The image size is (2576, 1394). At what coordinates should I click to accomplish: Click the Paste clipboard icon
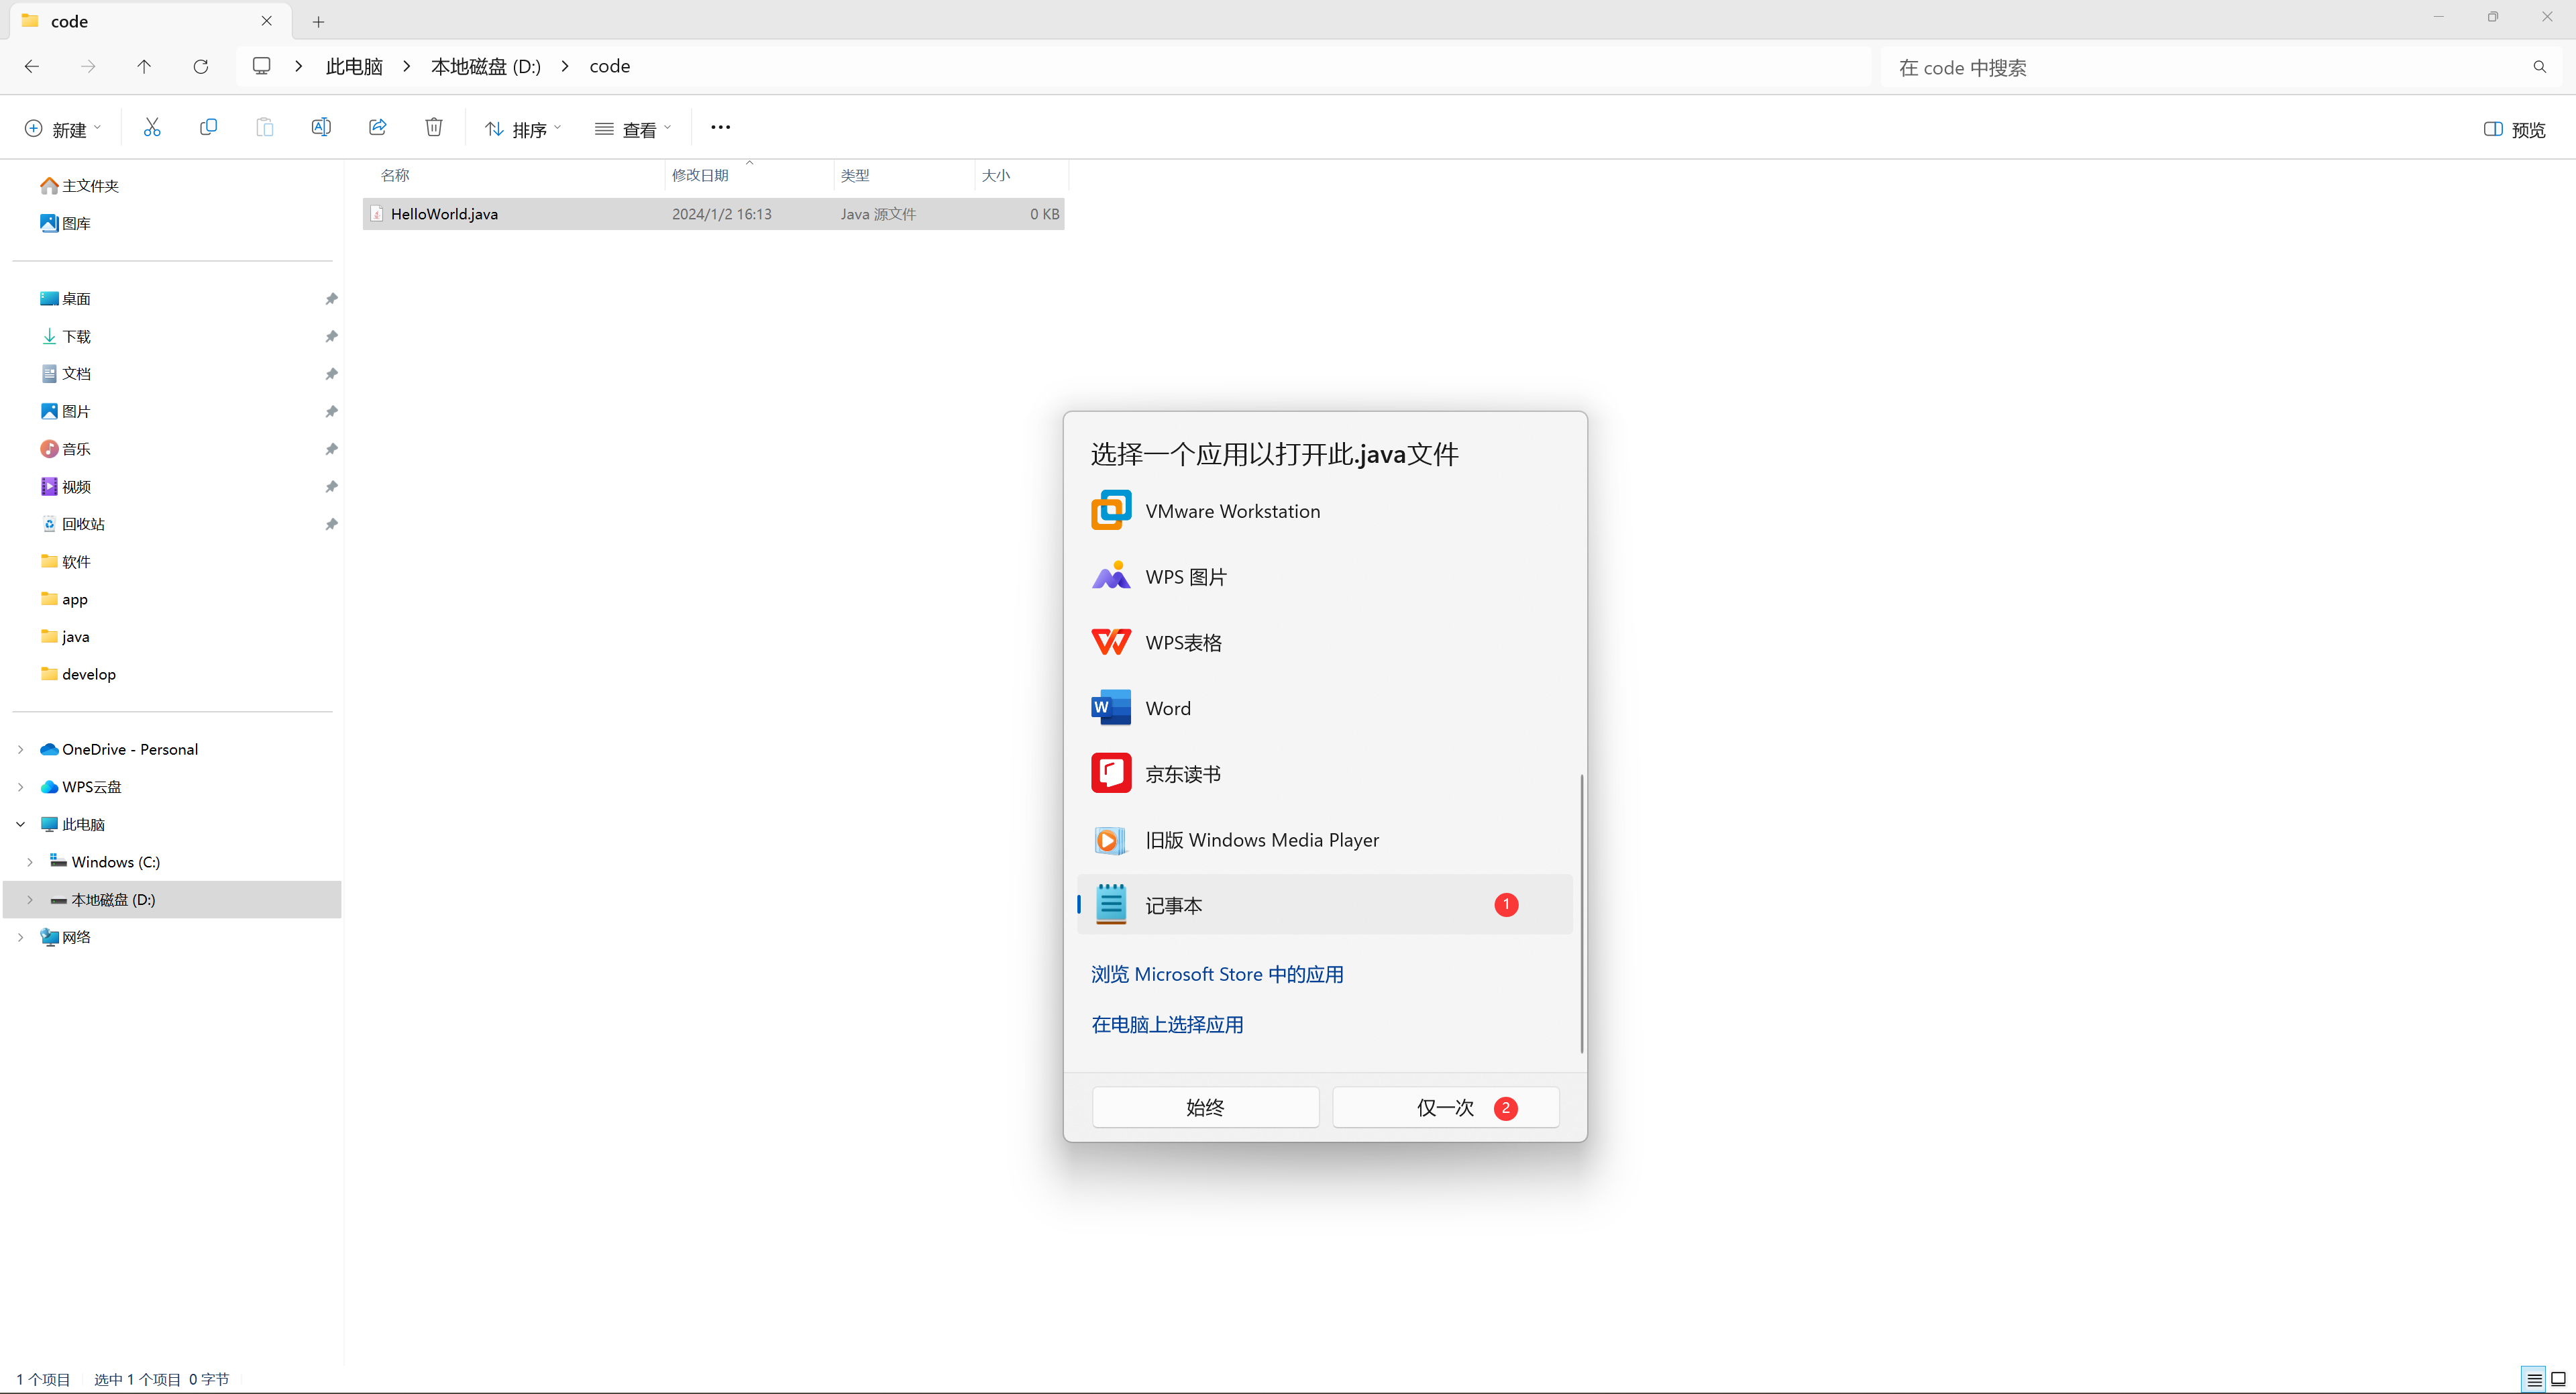pyautogui.click(x=265, y=127)
